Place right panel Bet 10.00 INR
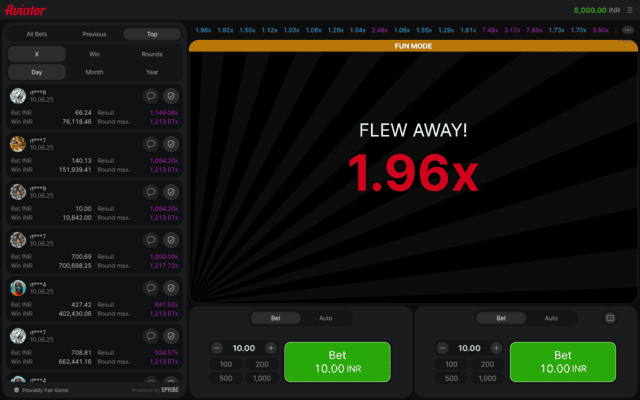This screenshot has width=640, height=400. [x=563, y=362]
